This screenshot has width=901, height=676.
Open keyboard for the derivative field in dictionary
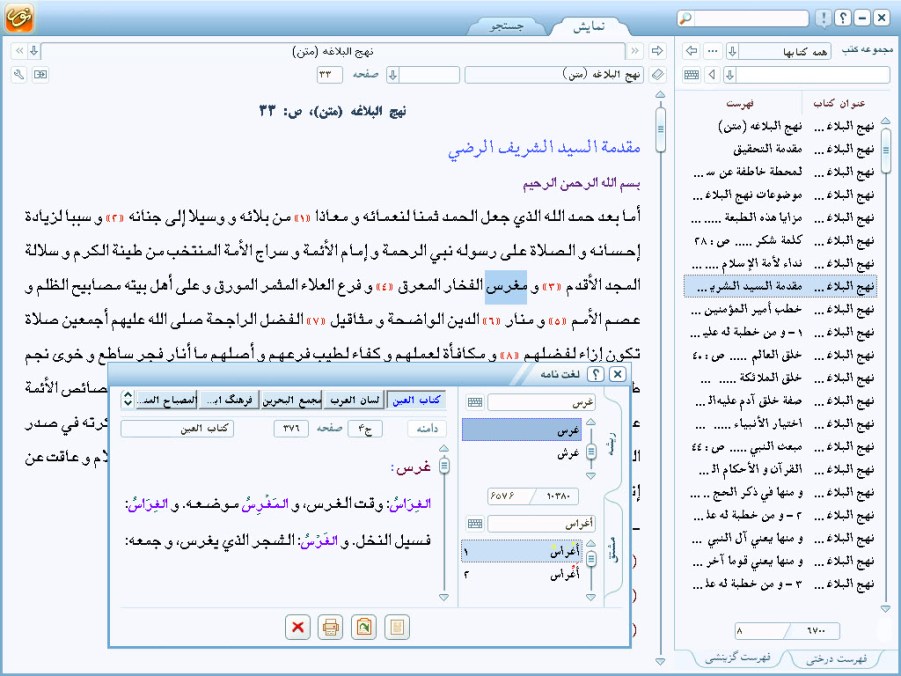475,524
